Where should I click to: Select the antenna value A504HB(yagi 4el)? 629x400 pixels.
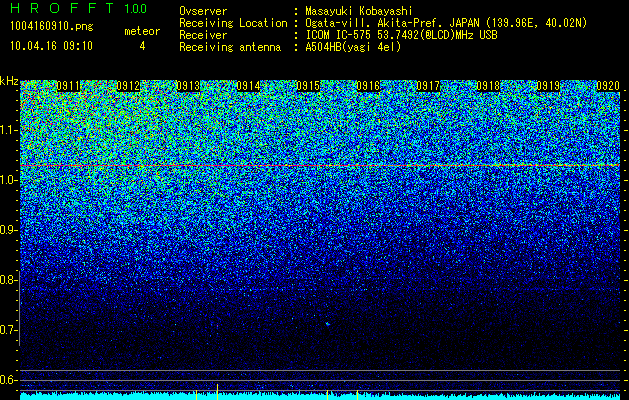pyautogui.click(x=353, y=47)
